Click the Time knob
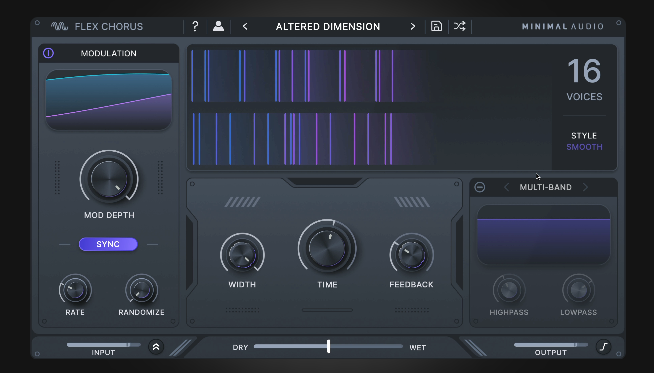Screen dimensions: 654x373 coord(327,248)
